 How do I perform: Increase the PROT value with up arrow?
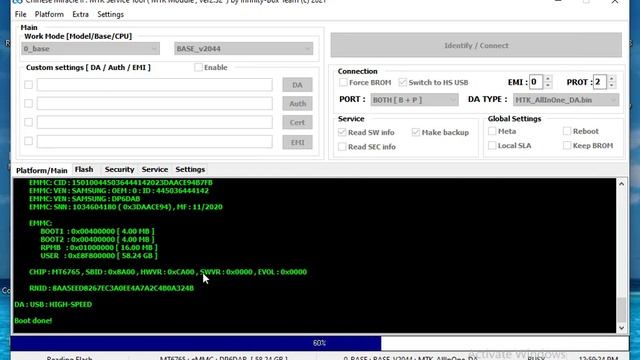611,79
